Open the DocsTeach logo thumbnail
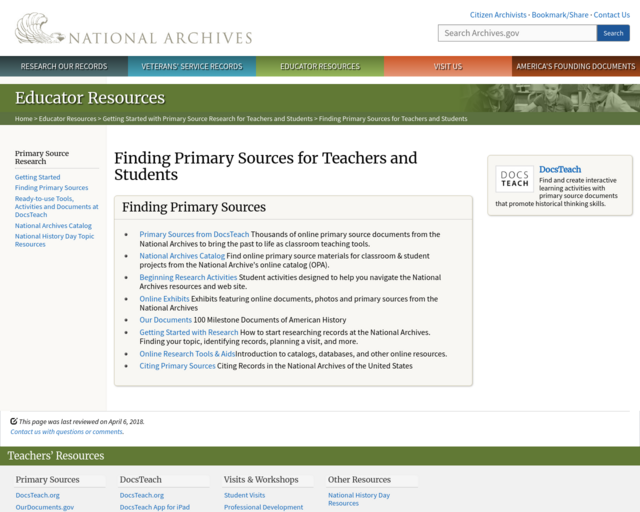The image size is (640, 512). pyautogui.click(x=514, y=179)
